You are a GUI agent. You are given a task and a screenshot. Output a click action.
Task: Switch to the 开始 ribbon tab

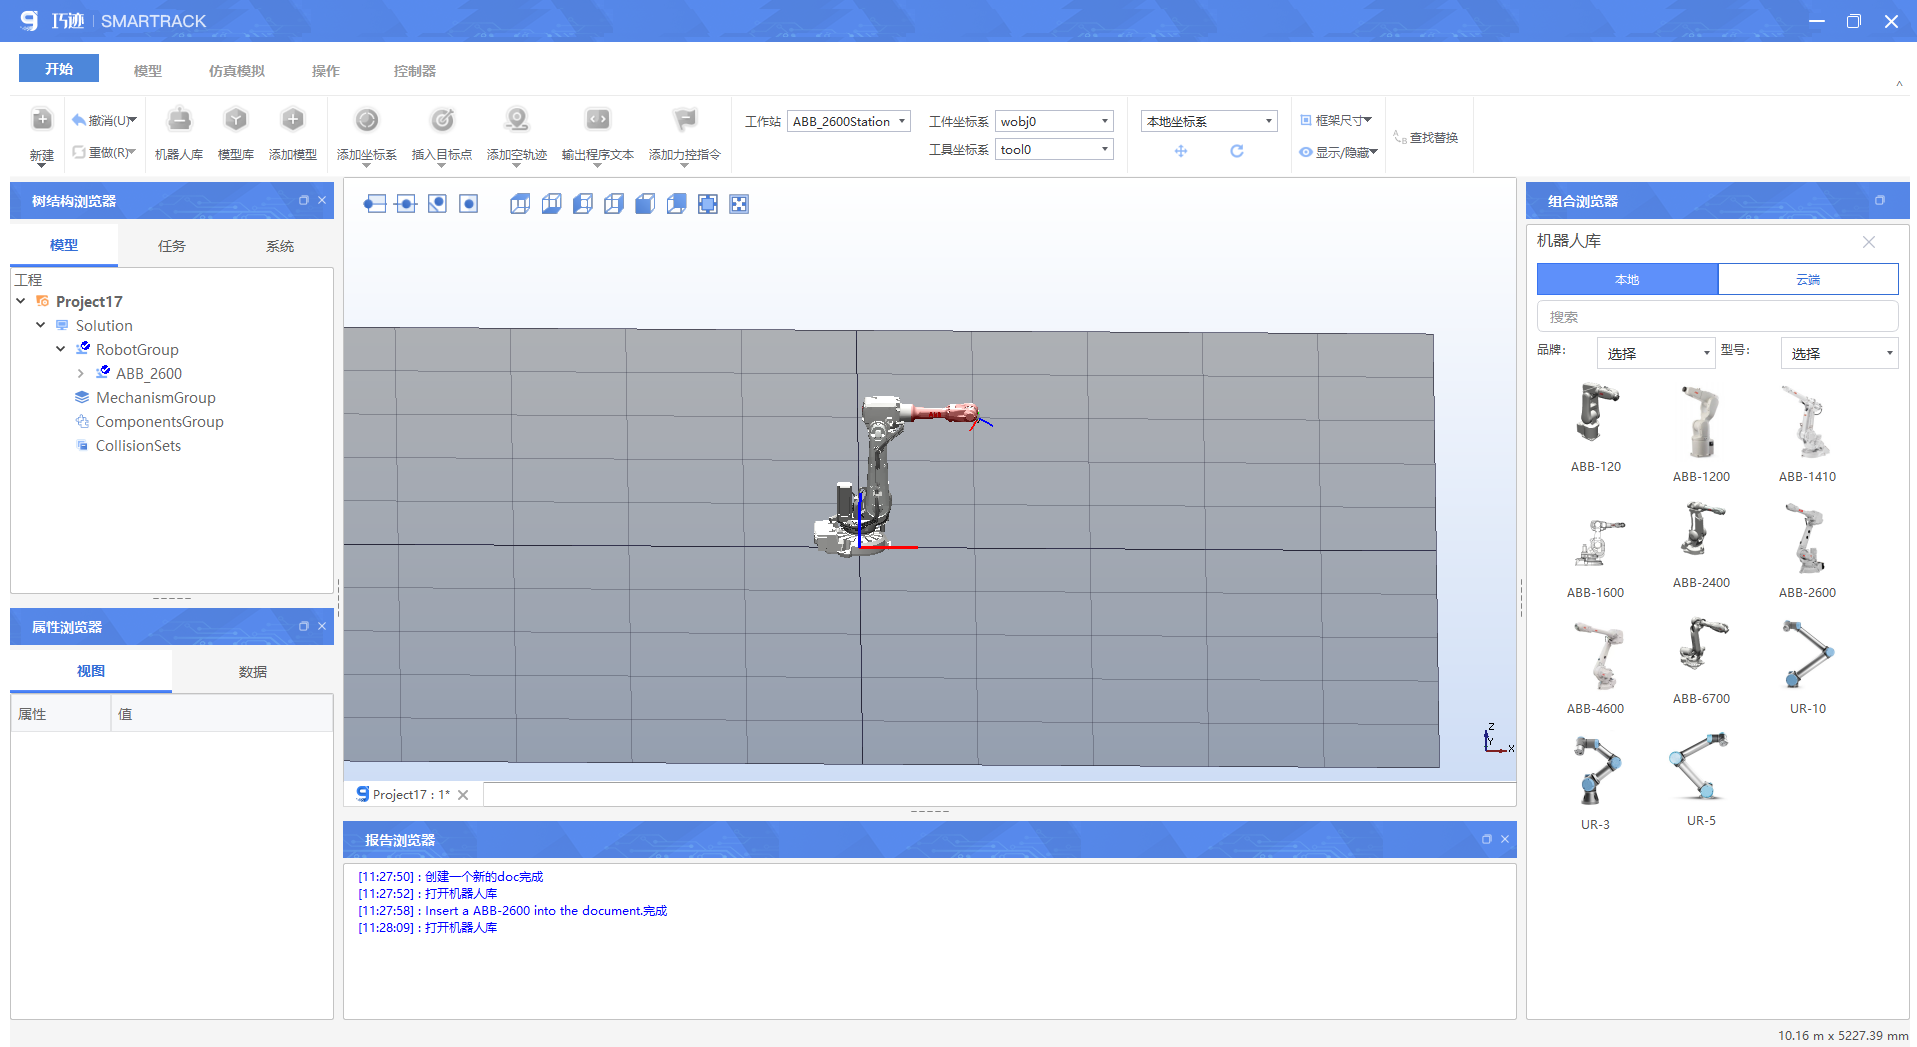tap(59, 68)
